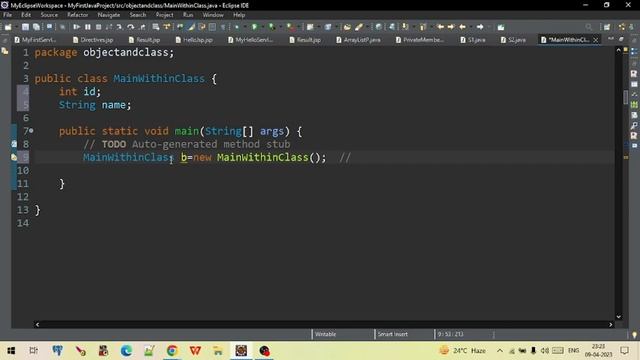The width and height of the screenshot is (640, 360).
Task: Open the Navigate menu
Action: click(109, 15)
